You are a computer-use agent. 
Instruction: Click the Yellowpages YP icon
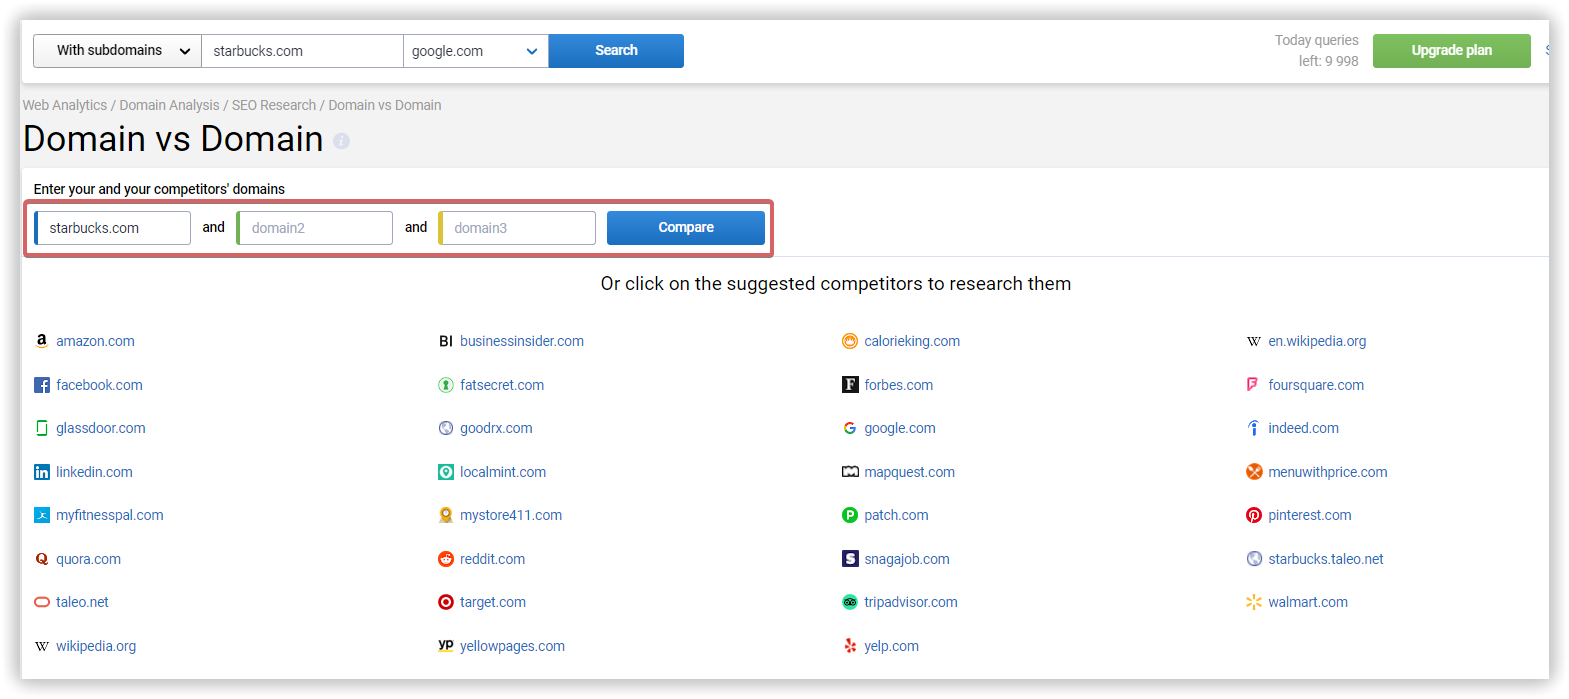point(446,645)
